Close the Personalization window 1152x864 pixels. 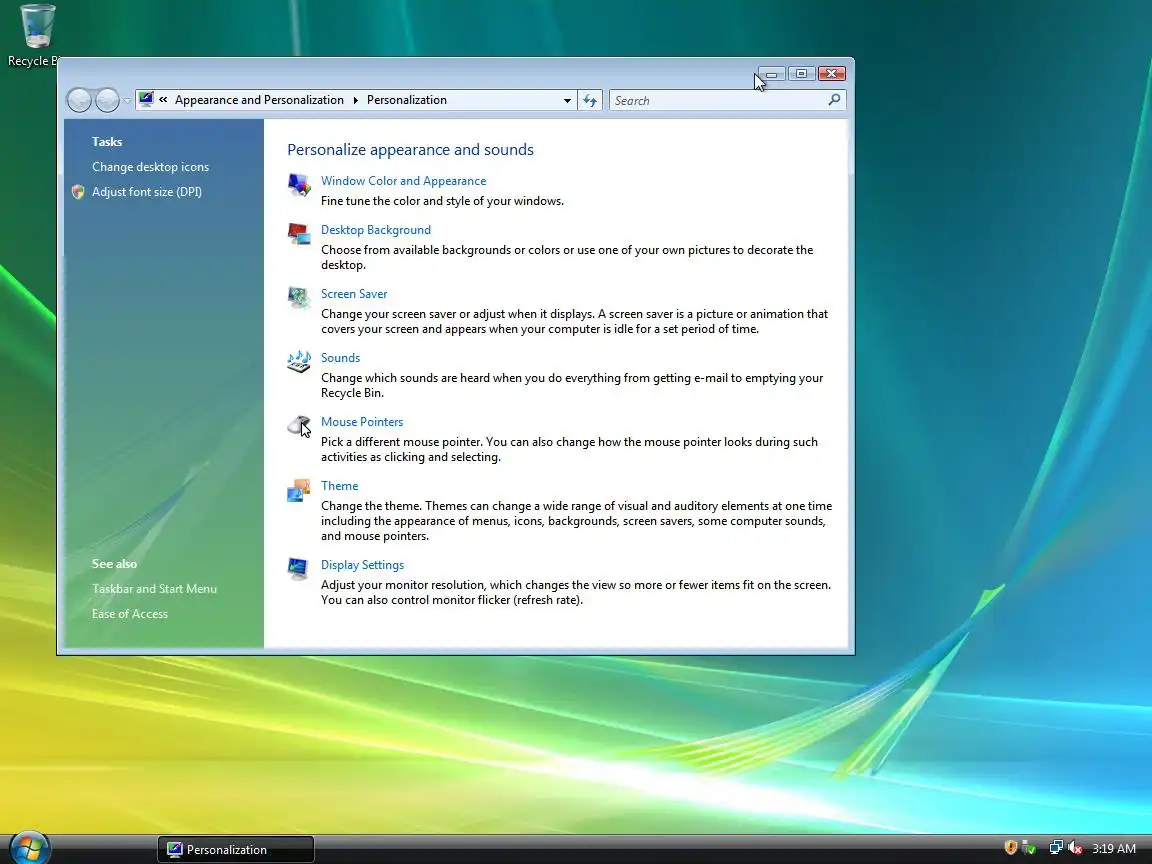click(x=832, y=73)
